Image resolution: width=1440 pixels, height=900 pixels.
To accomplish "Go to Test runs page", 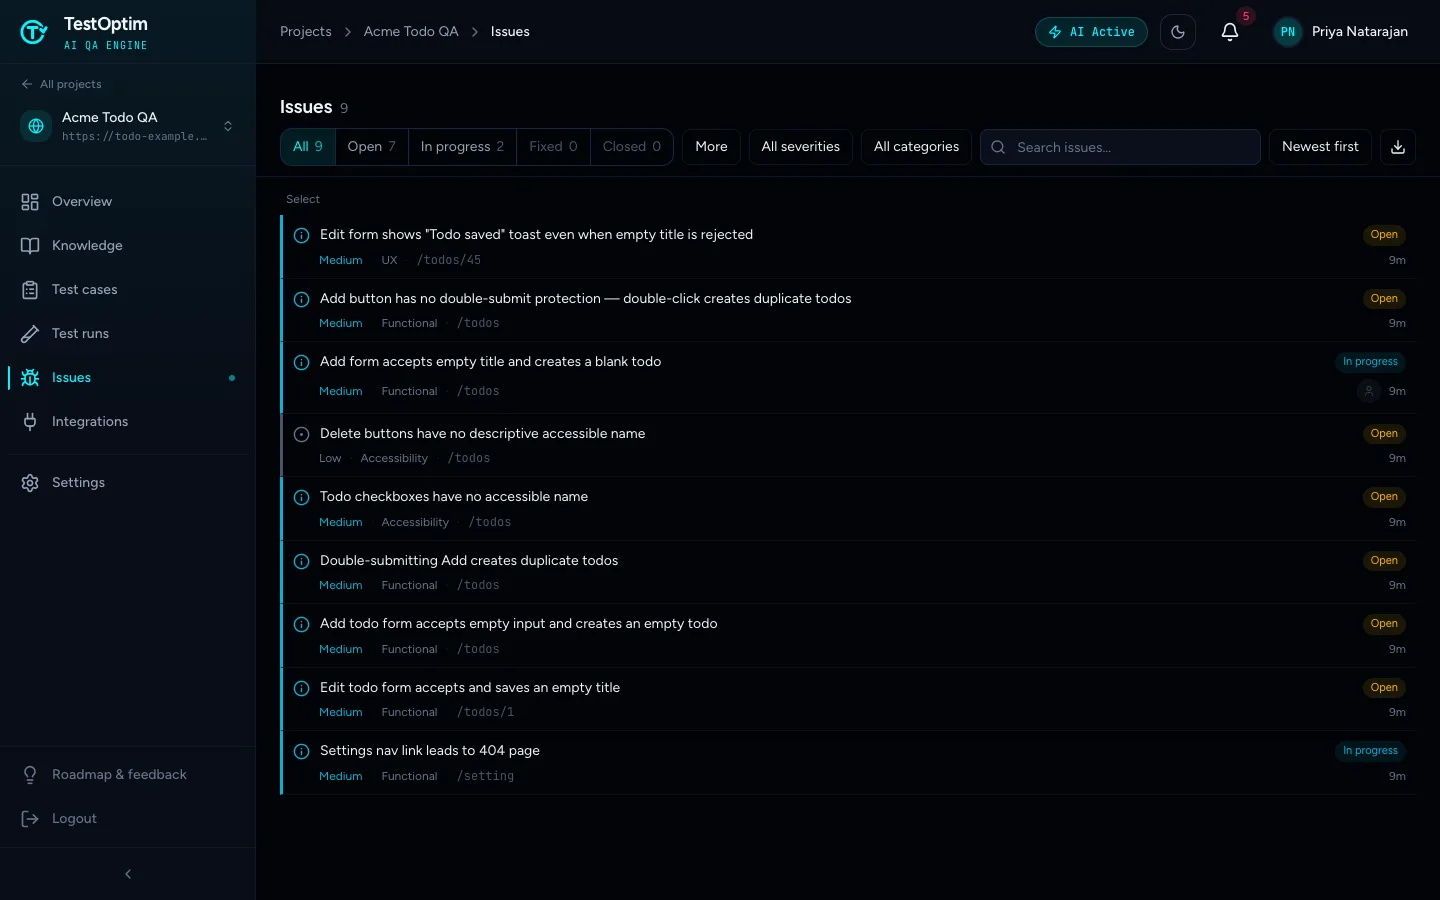I will [128, 333].
